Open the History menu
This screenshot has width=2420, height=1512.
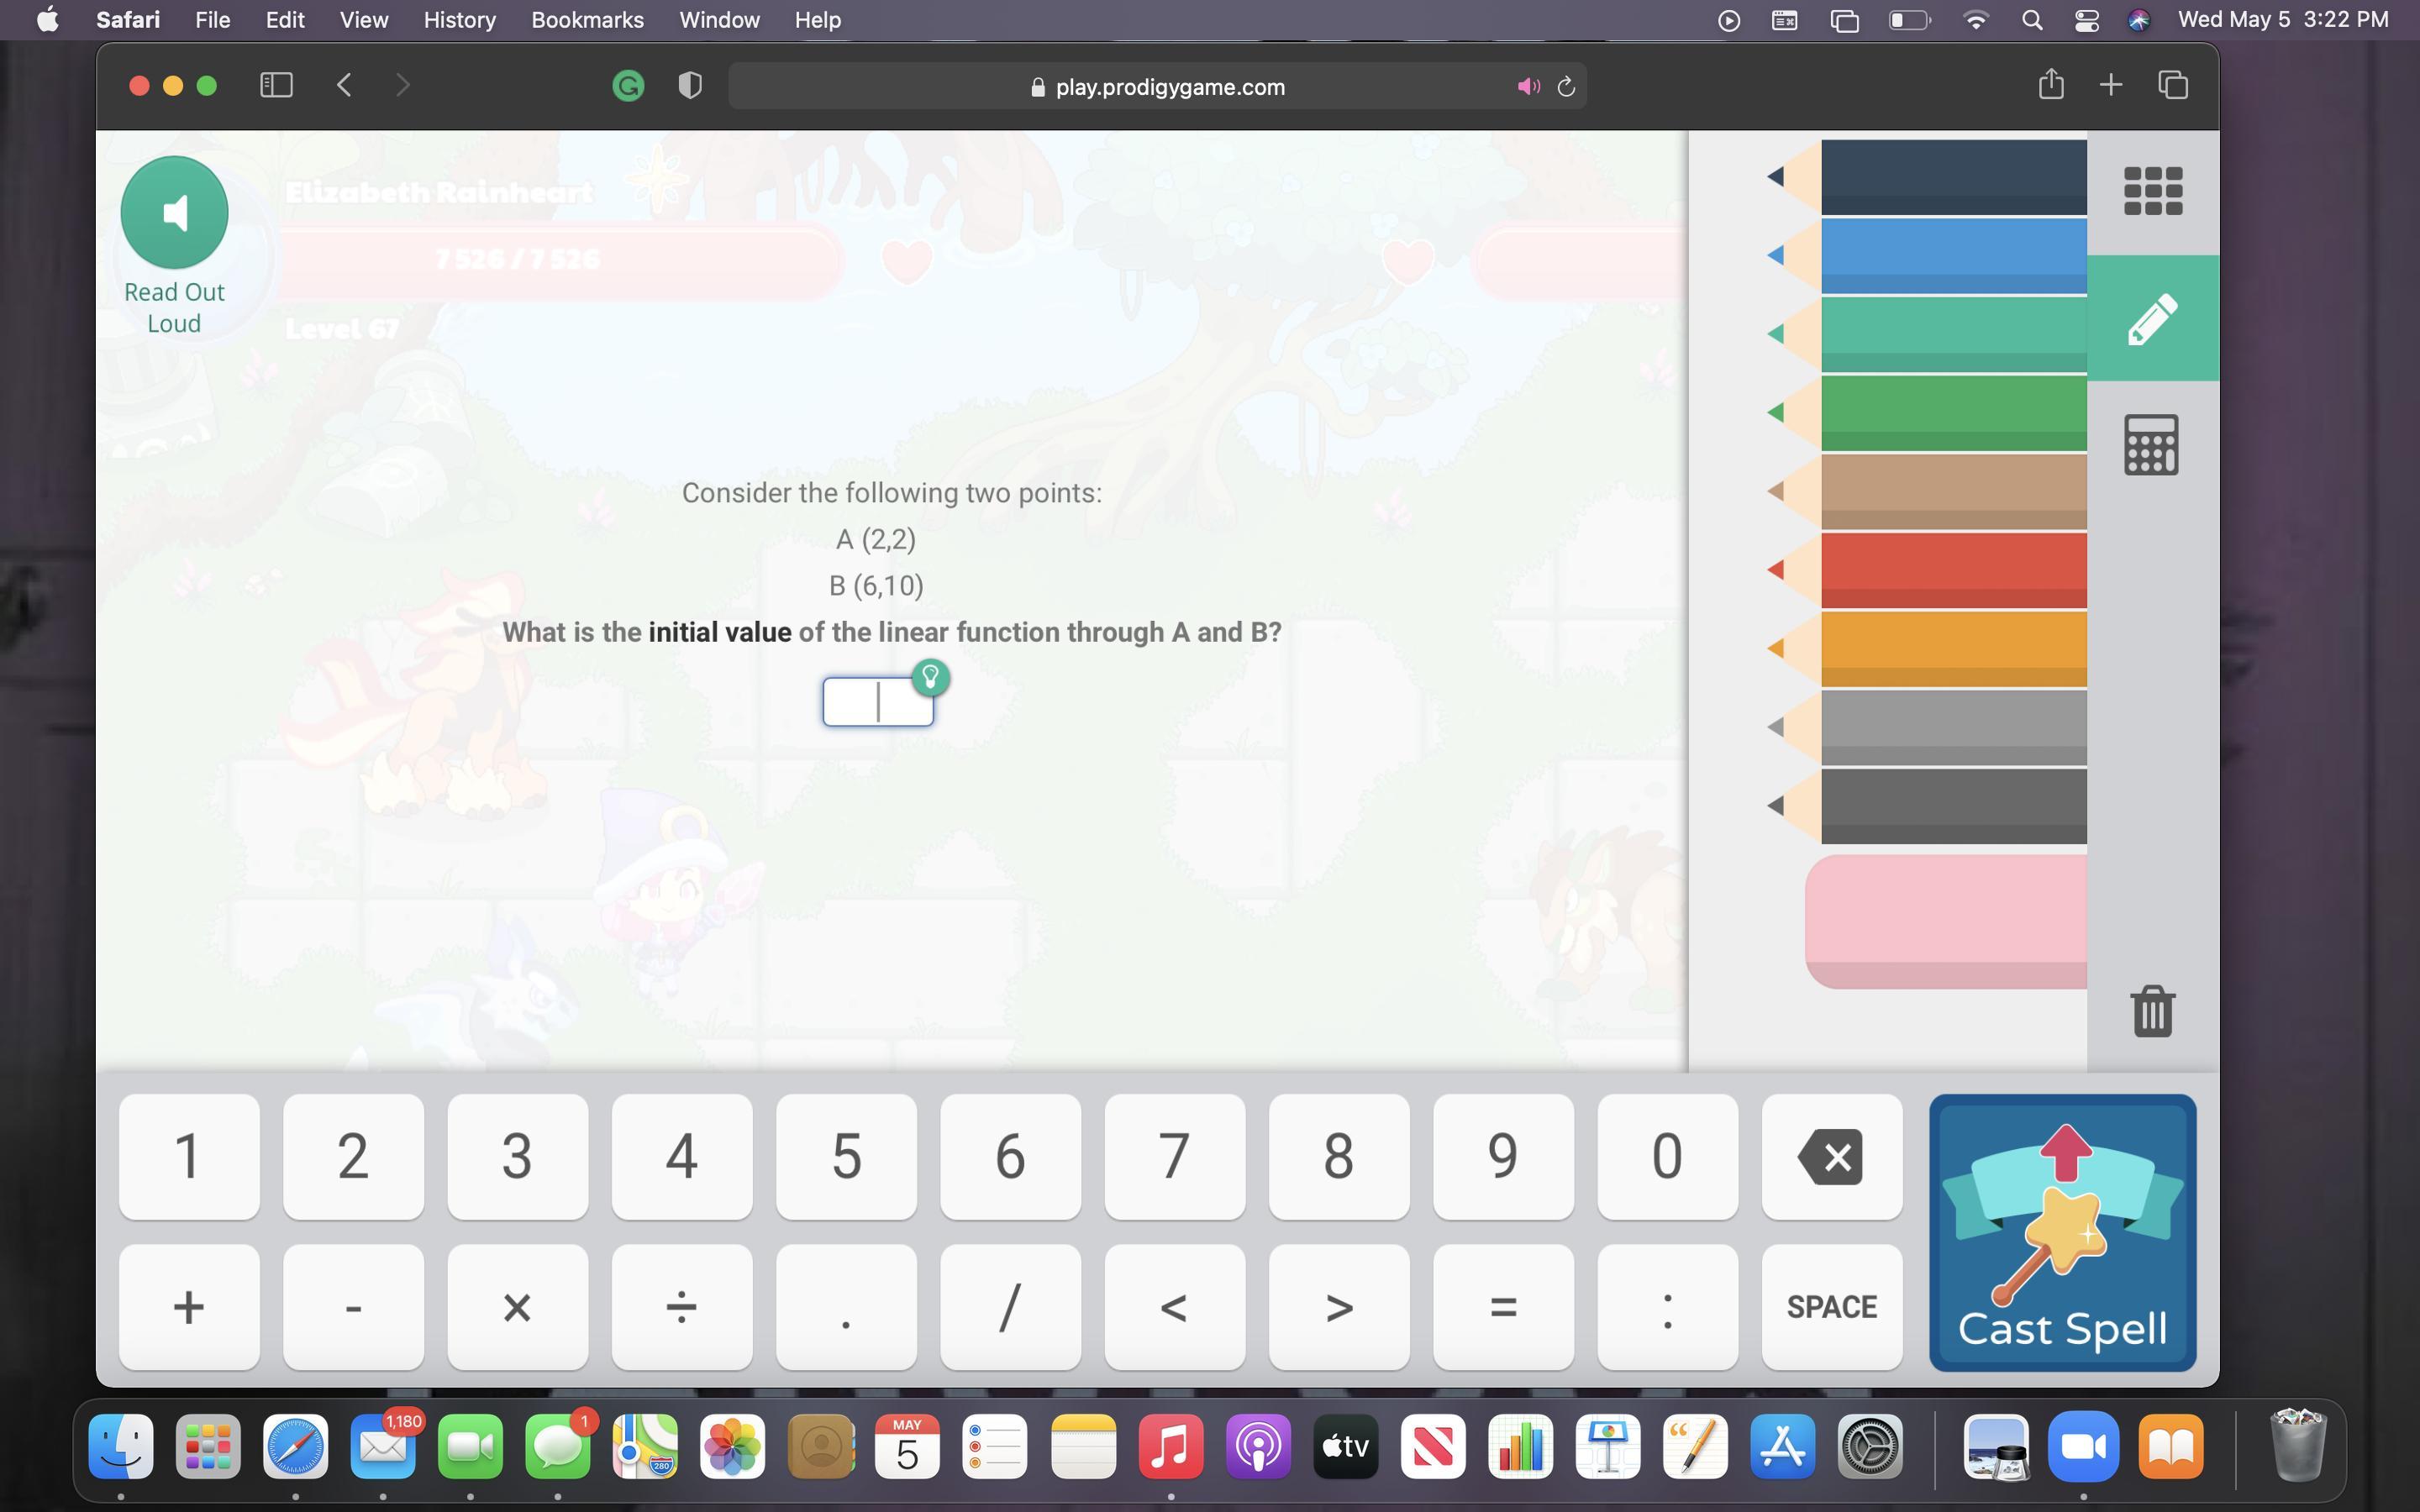[459, 20]
